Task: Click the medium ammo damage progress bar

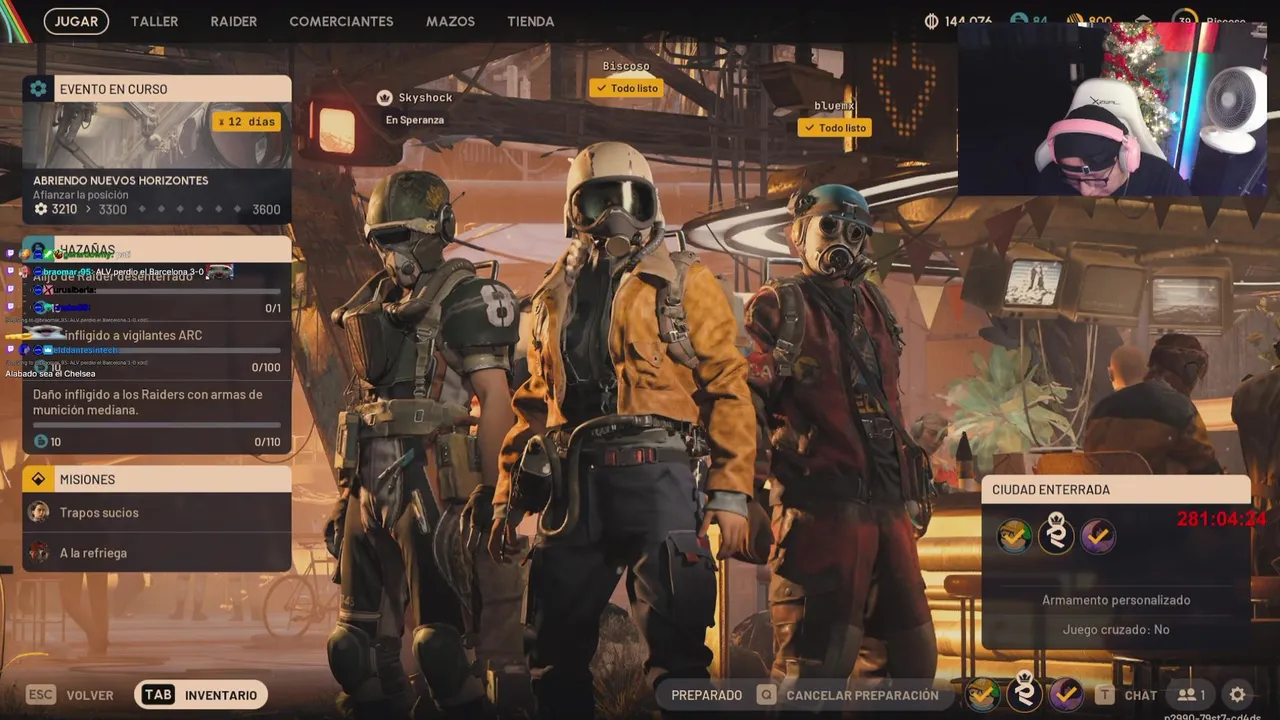Action: [x=157, y=425]
